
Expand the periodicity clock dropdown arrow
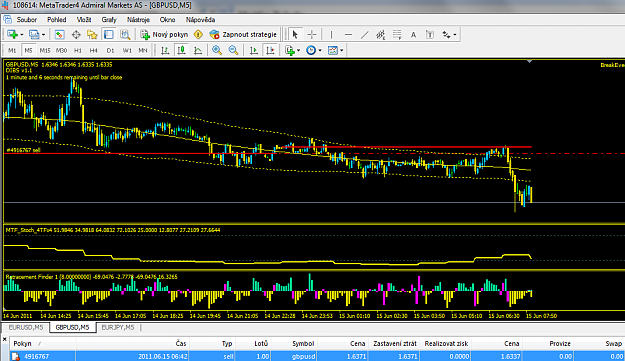tap(320, 51)
